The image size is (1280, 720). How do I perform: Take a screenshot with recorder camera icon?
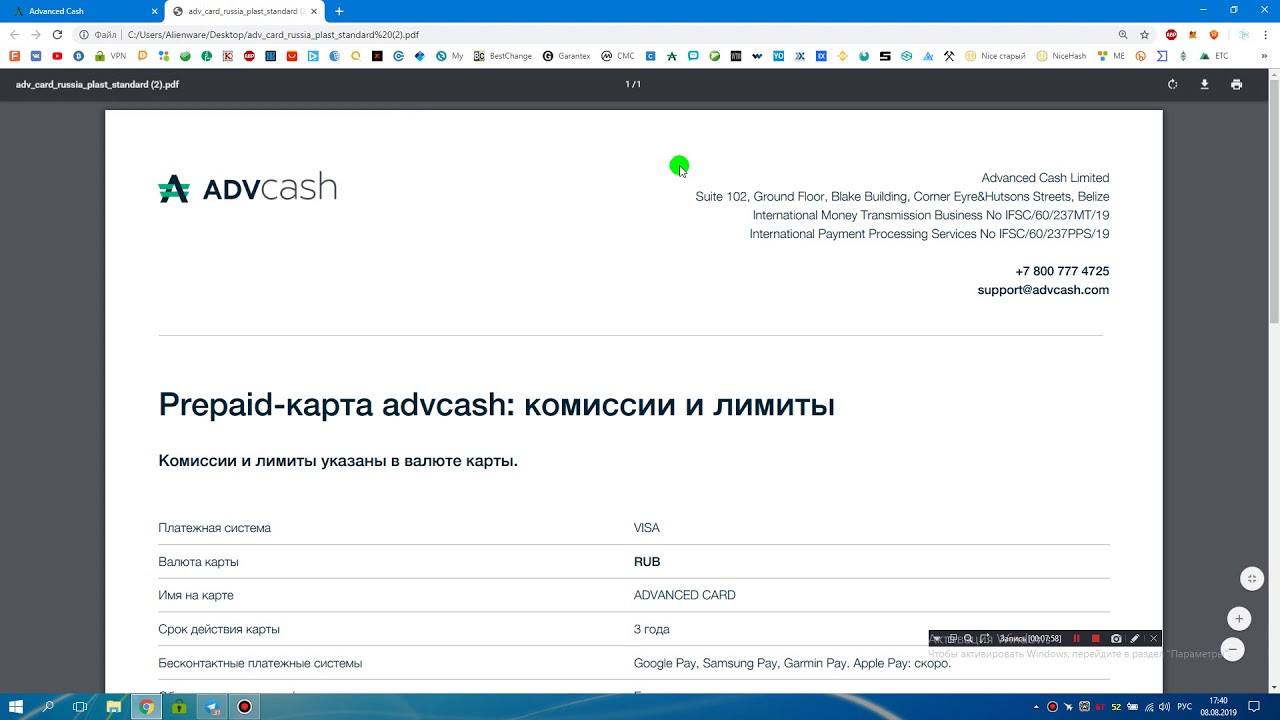click(1116, 639)
